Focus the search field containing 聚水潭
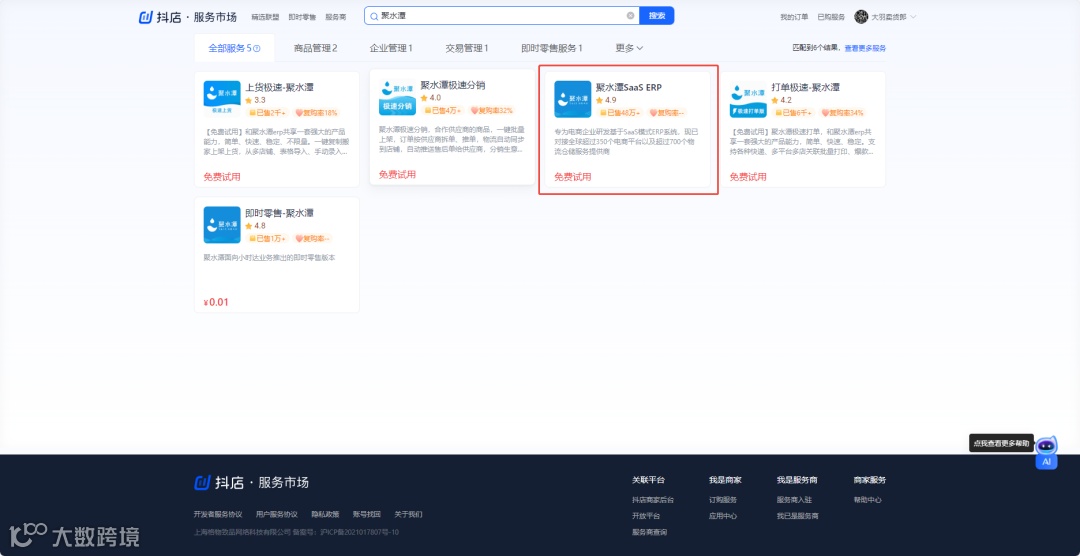The width and height of the screenshot is (1080, 556). pyautogui.click(x=503, y=16)
